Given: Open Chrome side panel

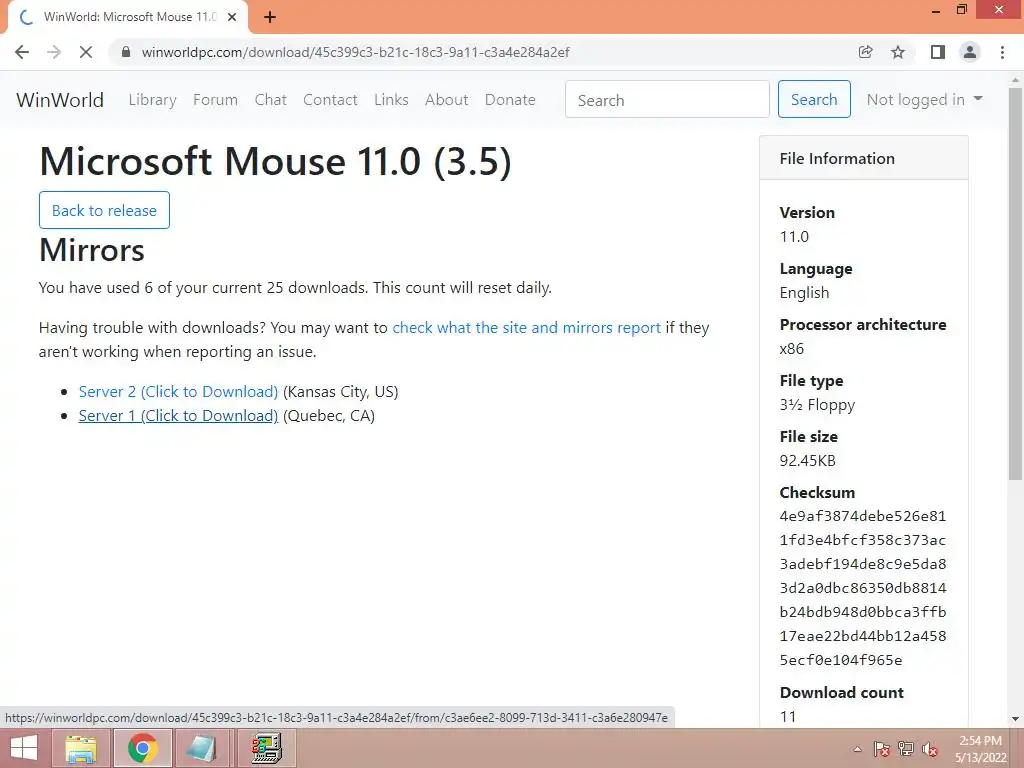Looking at the screenshot, I should 938,52.
